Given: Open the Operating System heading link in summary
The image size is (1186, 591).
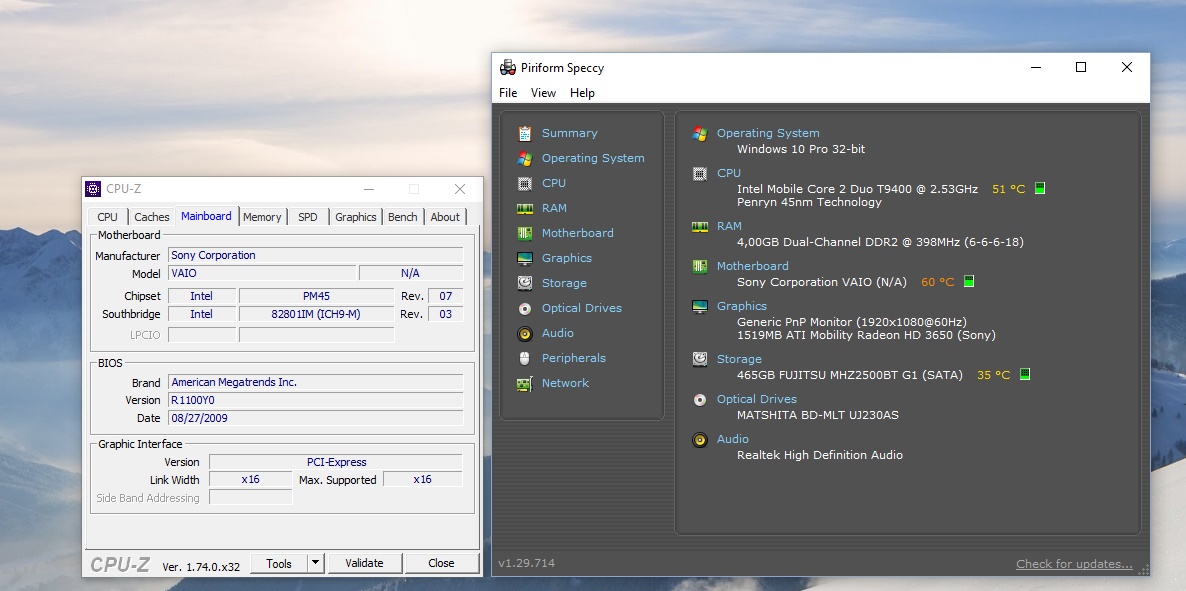Looking at the screenshot, I should pos(768,133).
